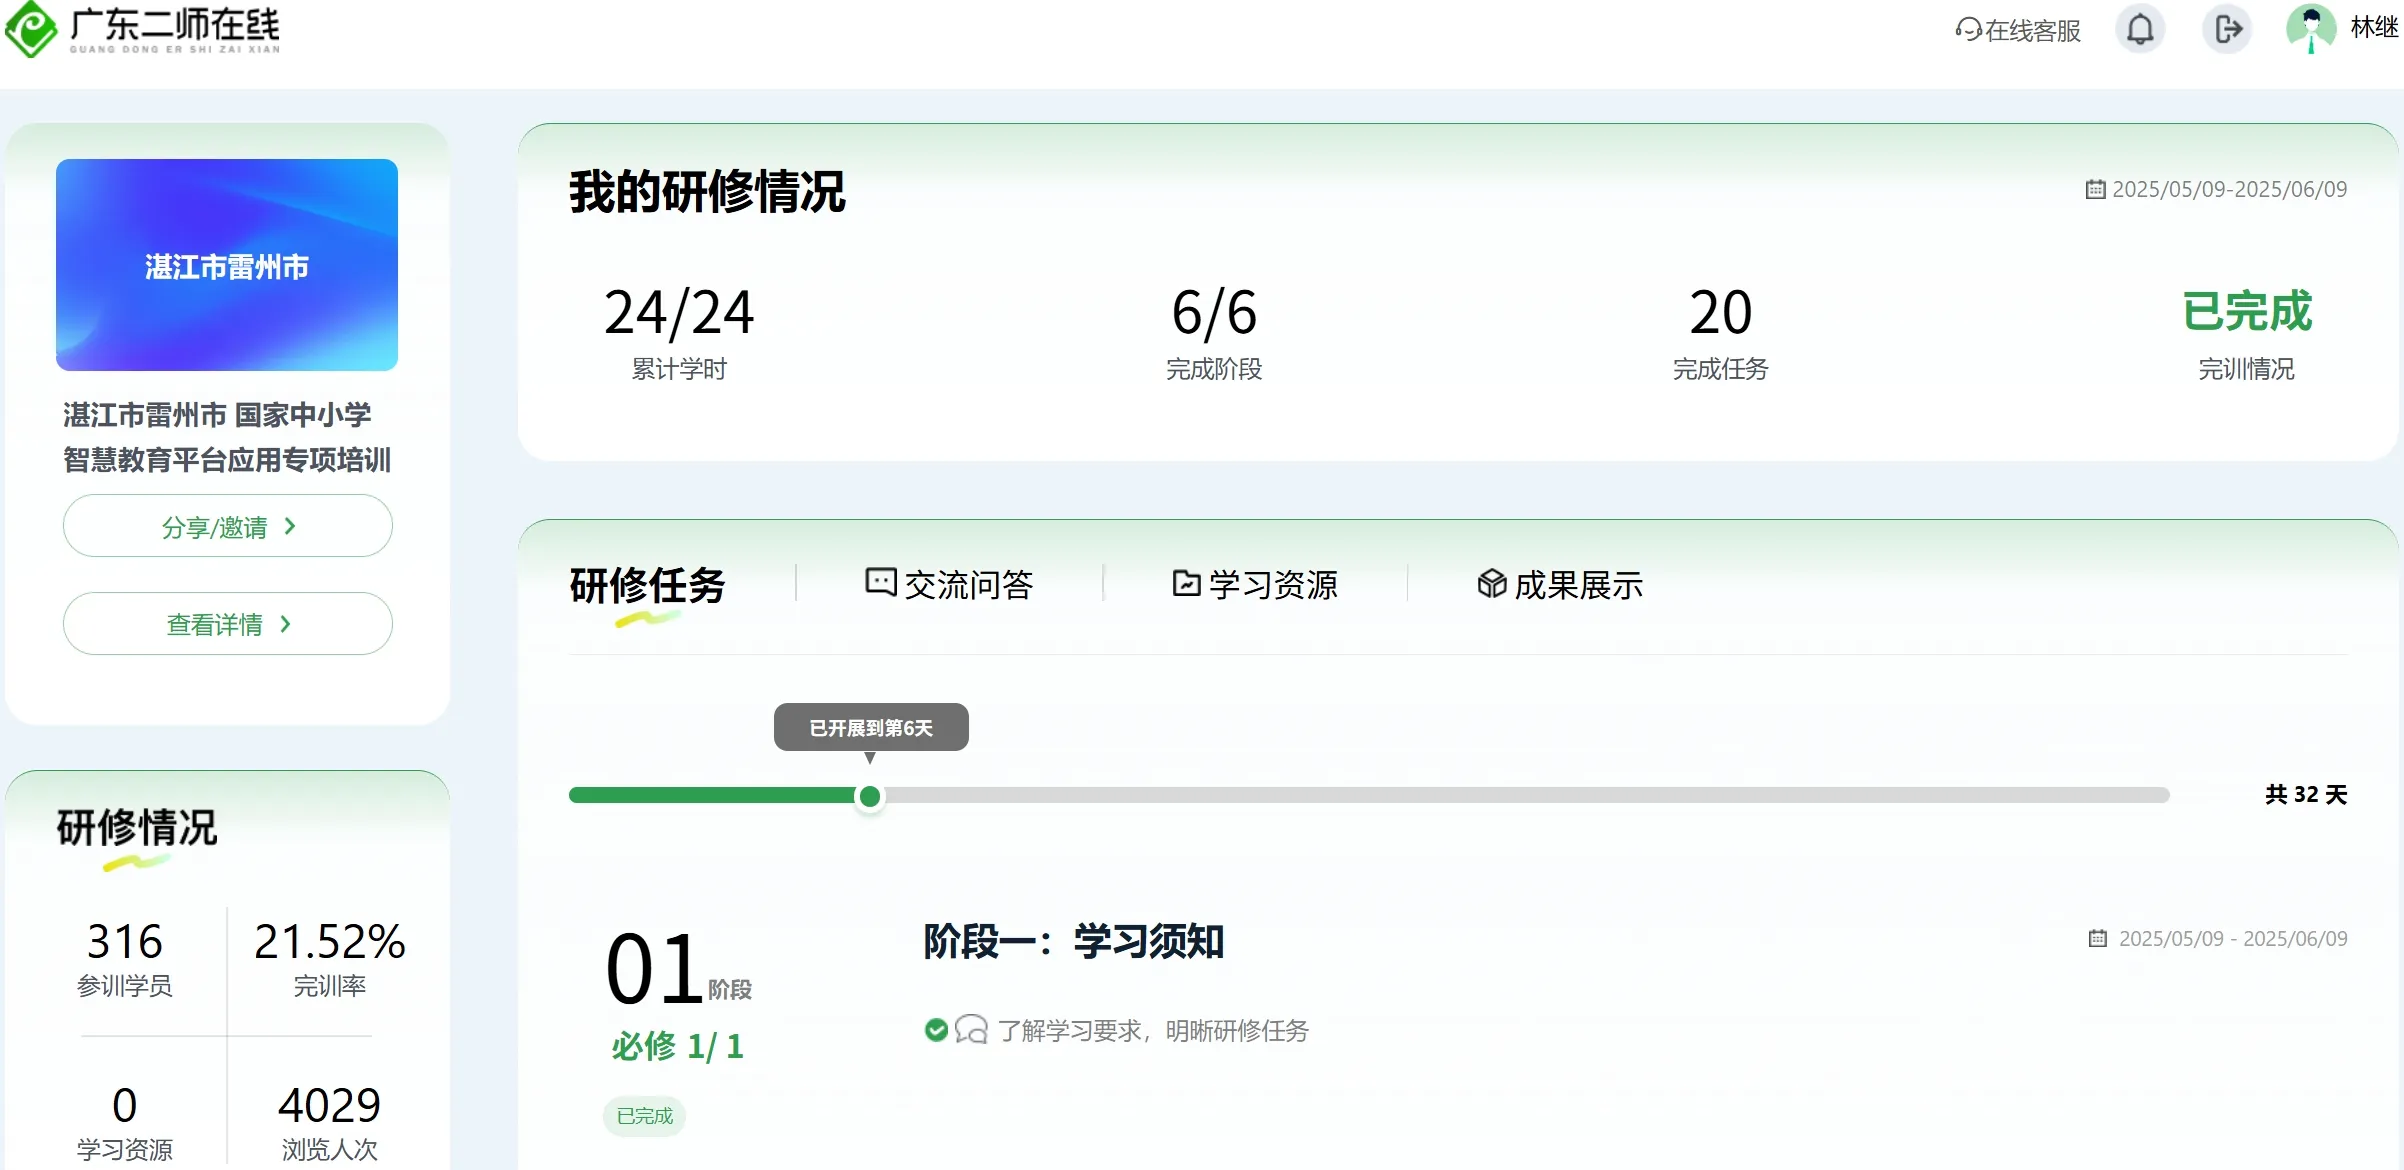Click the green completed checkmark on task

[x=936, y=1030]
